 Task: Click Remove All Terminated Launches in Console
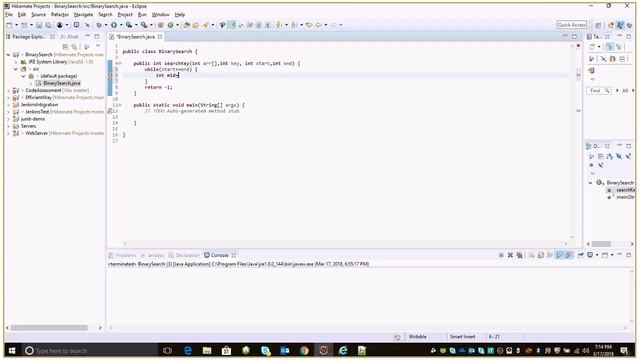tap(519, 255)
